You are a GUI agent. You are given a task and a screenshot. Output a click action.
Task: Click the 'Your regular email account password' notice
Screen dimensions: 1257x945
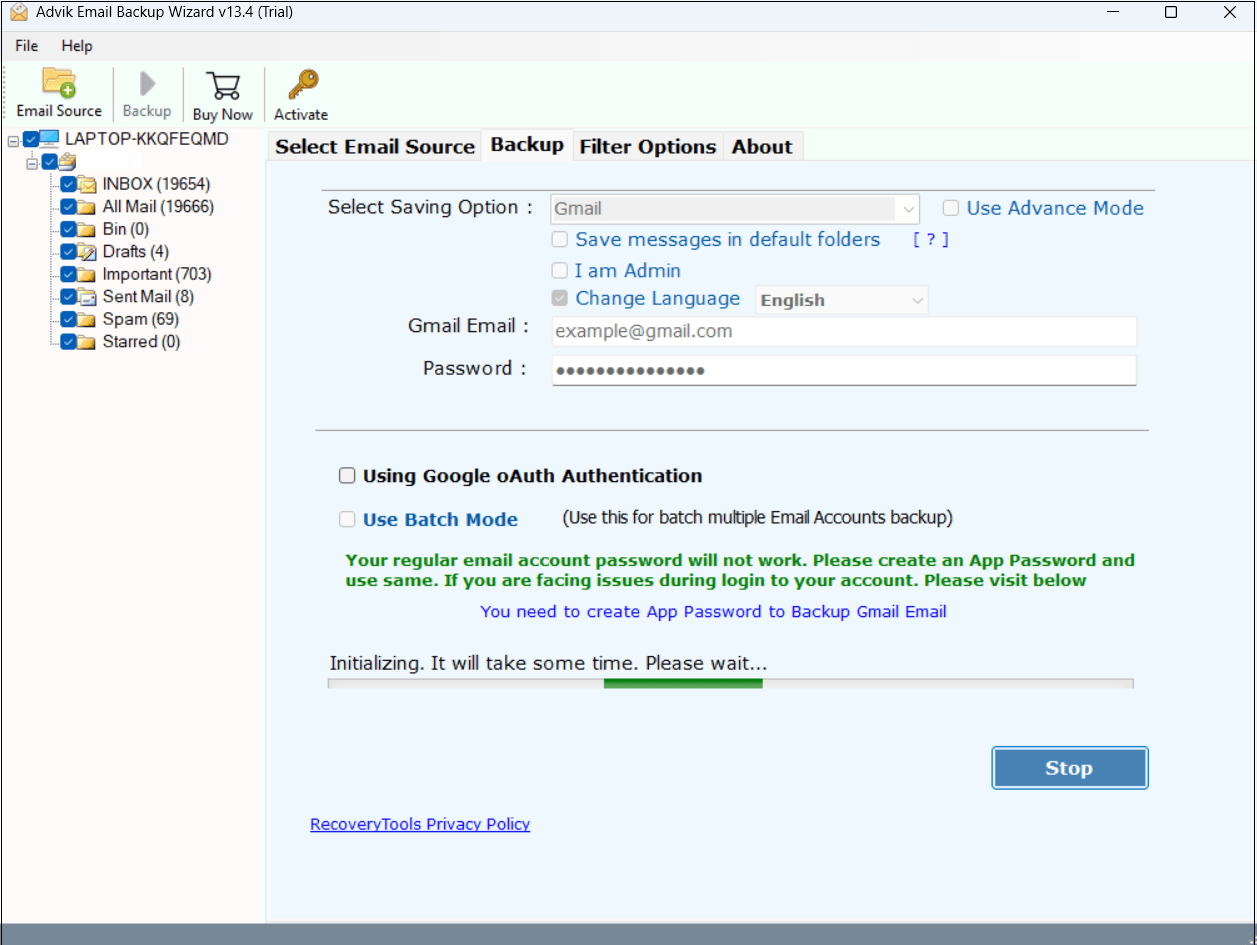pyautogui.click(x=740, y=570)
